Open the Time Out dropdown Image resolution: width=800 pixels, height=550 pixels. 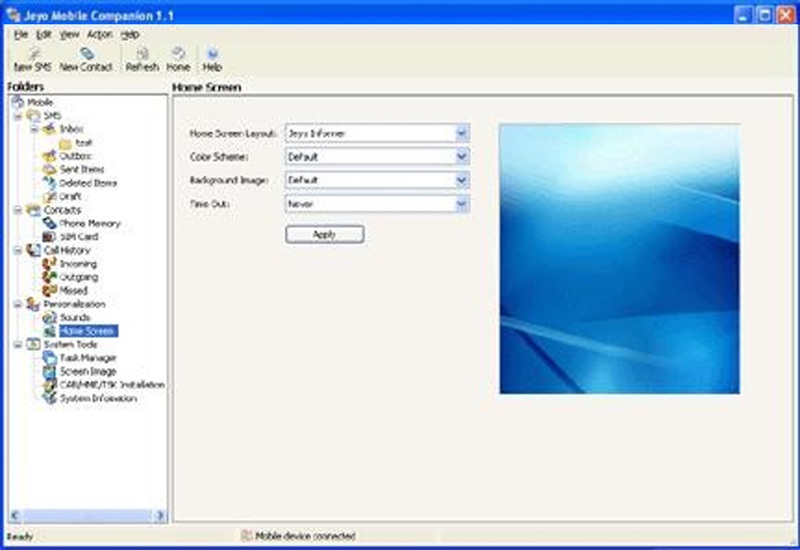(x=461, y=204)
